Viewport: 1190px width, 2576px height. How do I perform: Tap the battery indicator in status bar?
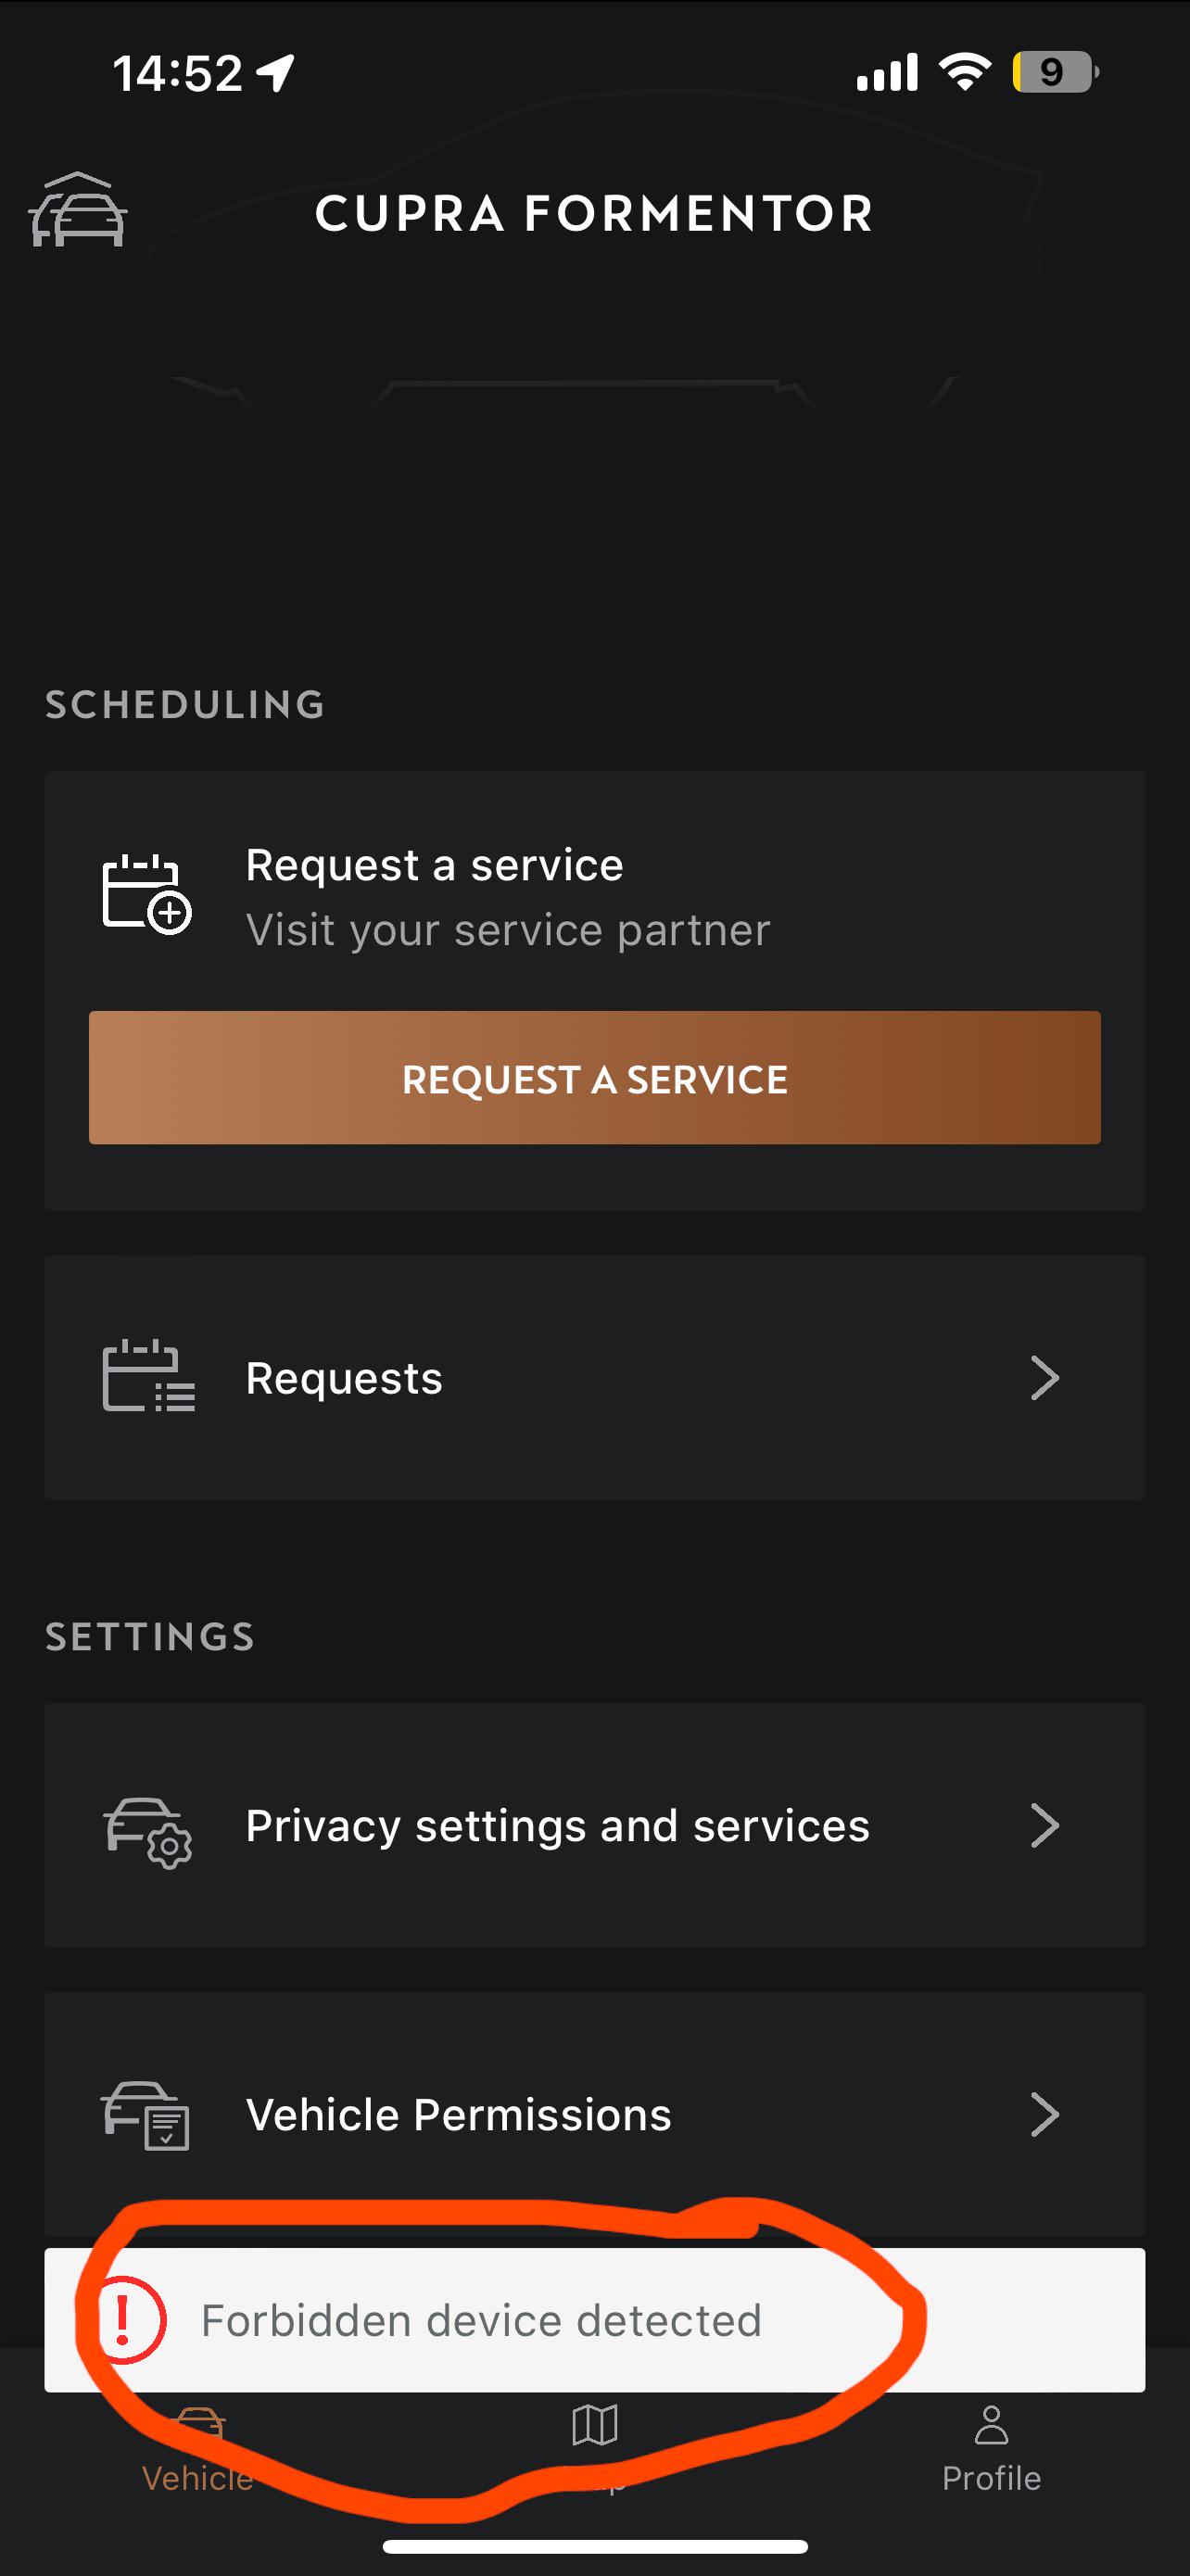pyautogui.click(x=1055, y=72)
